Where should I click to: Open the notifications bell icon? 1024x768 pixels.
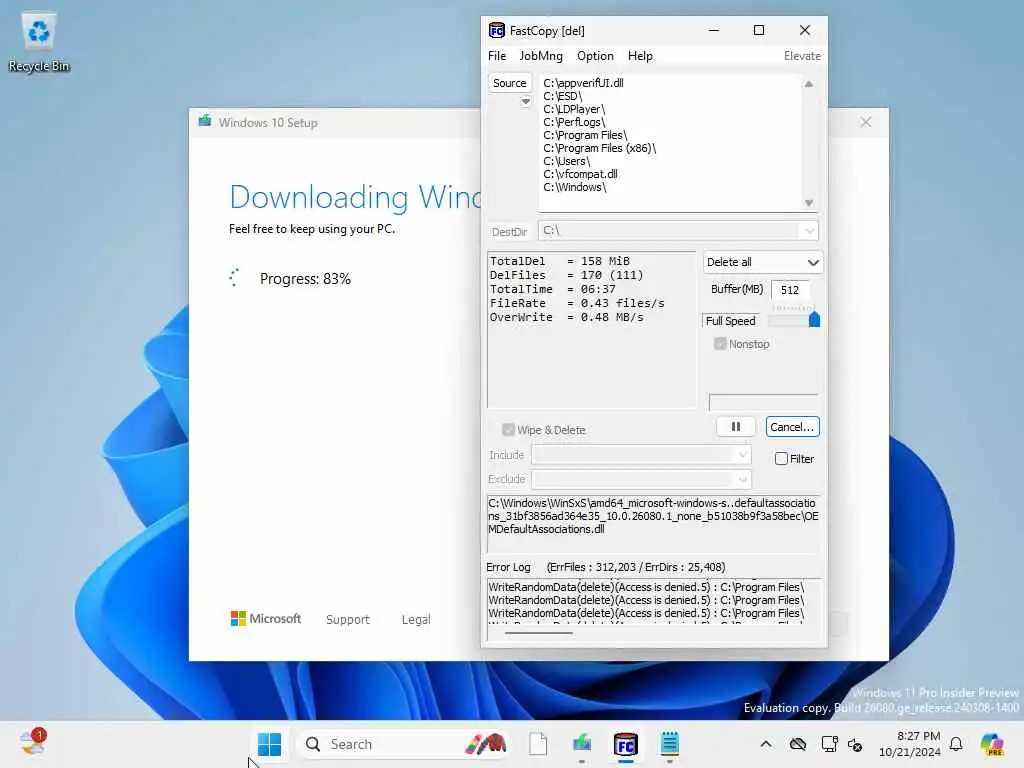pyautogui.click(x=956, y=744)
